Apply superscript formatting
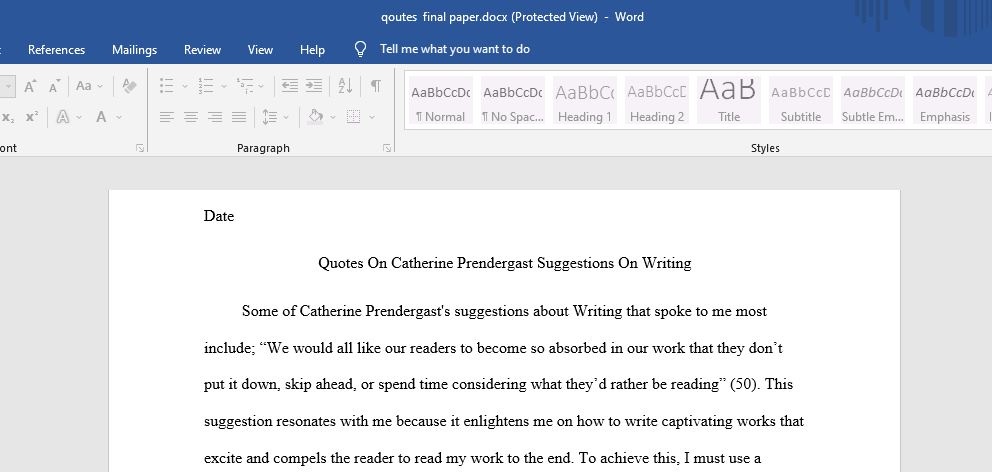Image resolution: width=992 pixels, height=472 pixels. (x=32, y=117)
